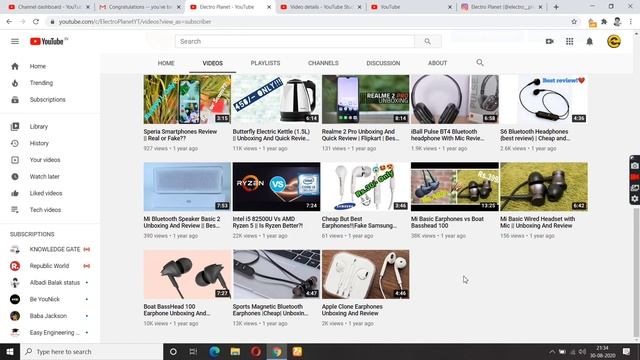
Task: Click the Your videos icon
Action: (15, 160)
